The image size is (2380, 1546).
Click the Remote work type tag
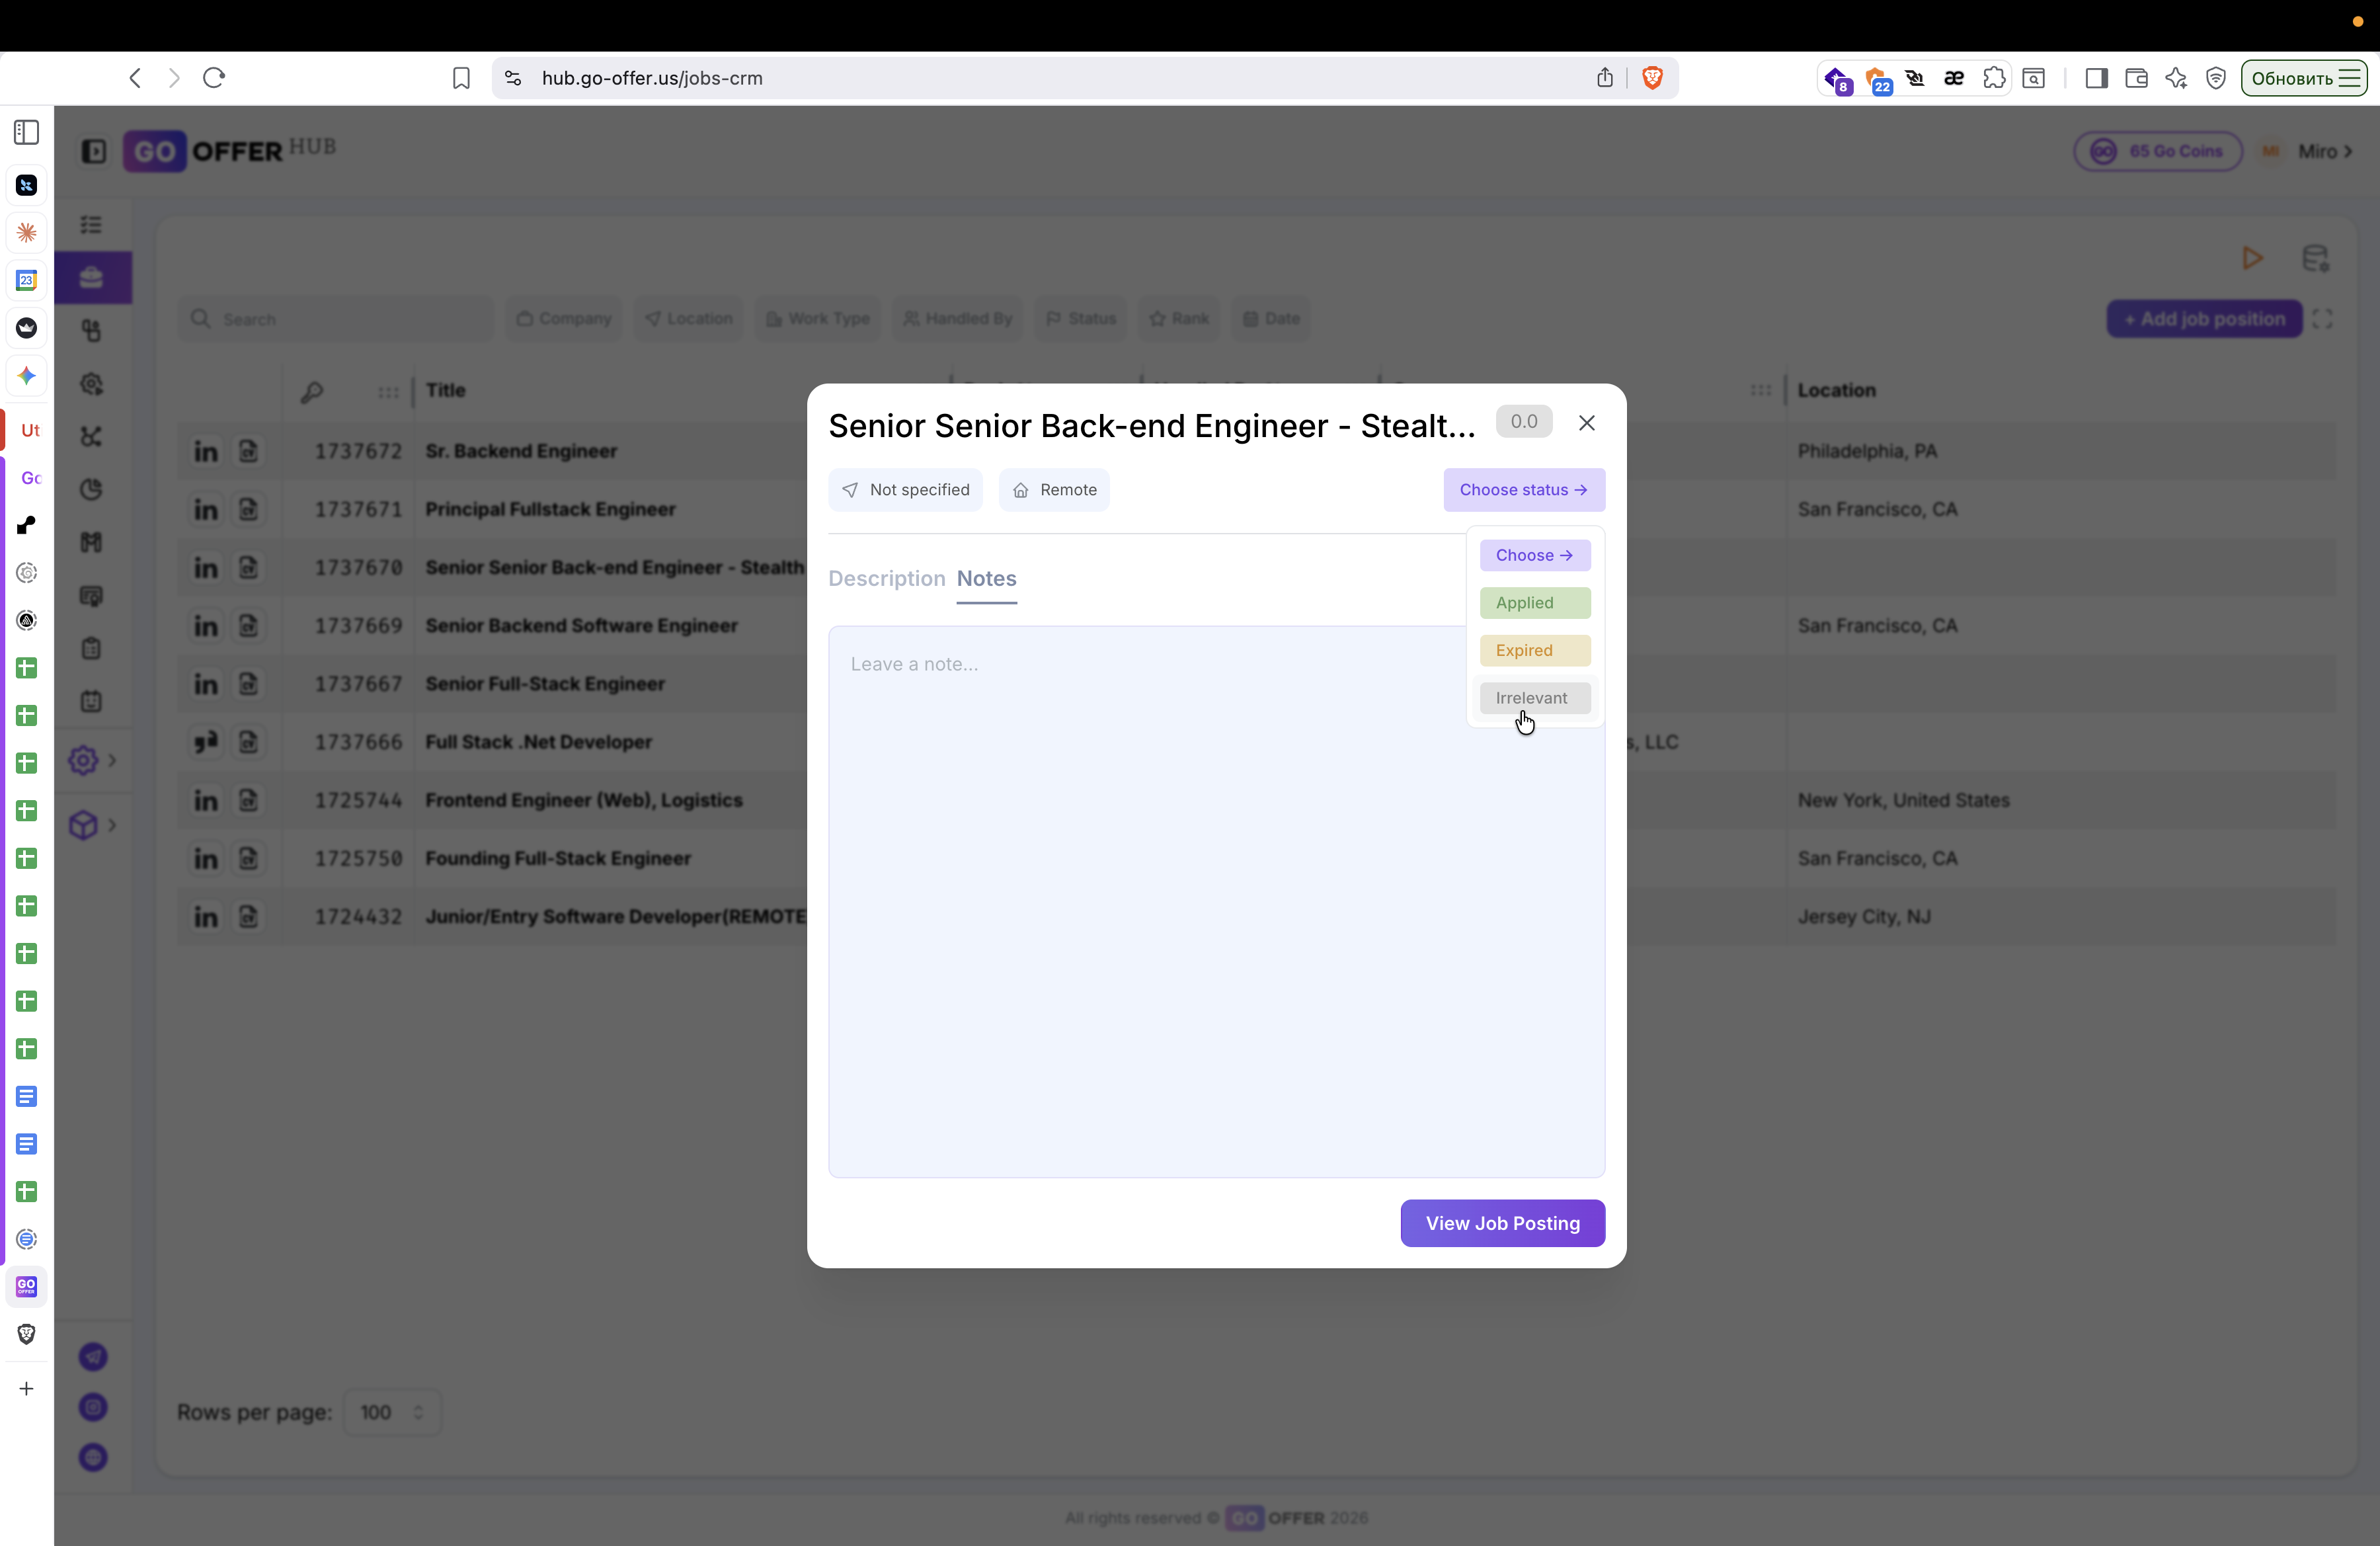point(1054,490)
